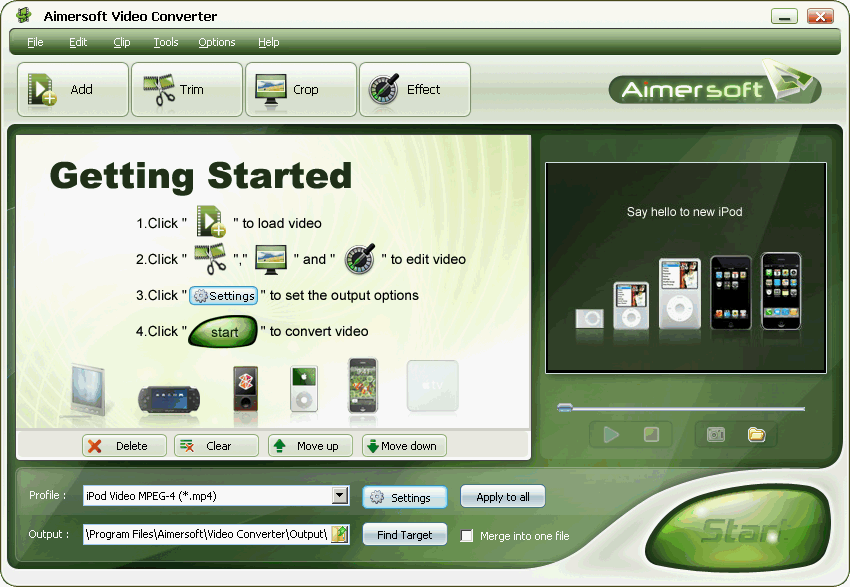The height and width of the screenshot is (587, 850).
Task: Click the 'Profile :' label
Action: 48,495
